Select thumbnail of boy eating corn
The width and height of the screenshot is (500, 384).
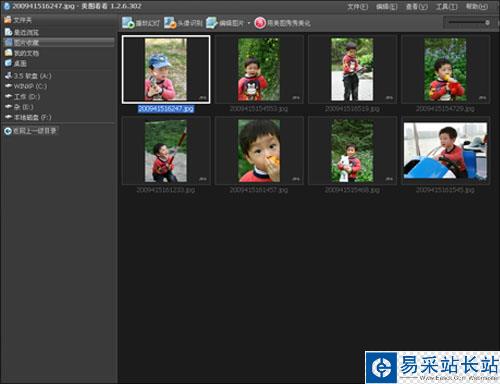pos(445,69)
